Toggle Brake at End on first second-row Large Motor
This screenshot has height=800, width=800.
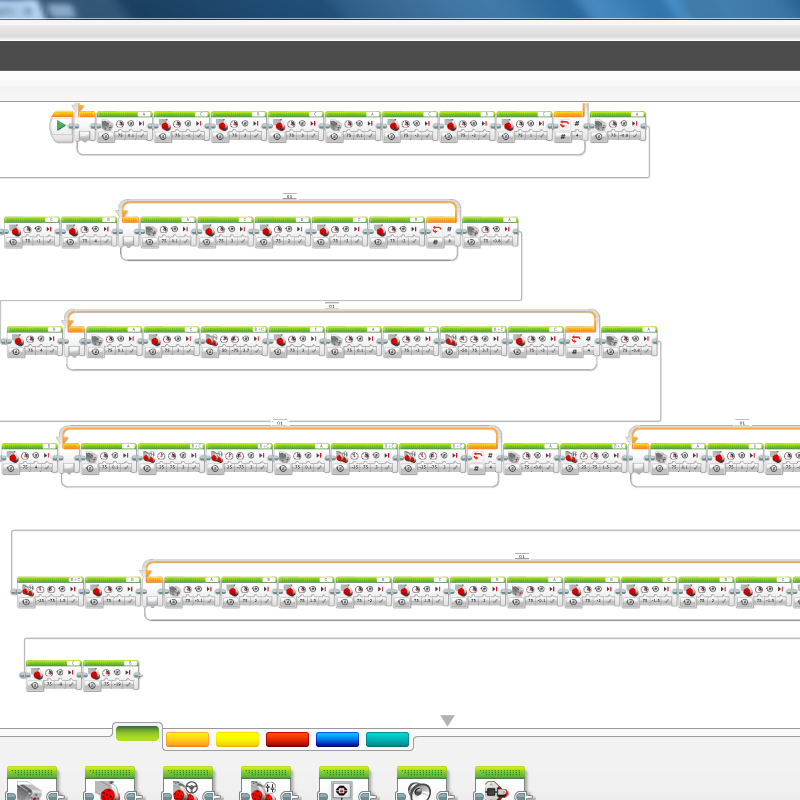[x=50, y=240]
